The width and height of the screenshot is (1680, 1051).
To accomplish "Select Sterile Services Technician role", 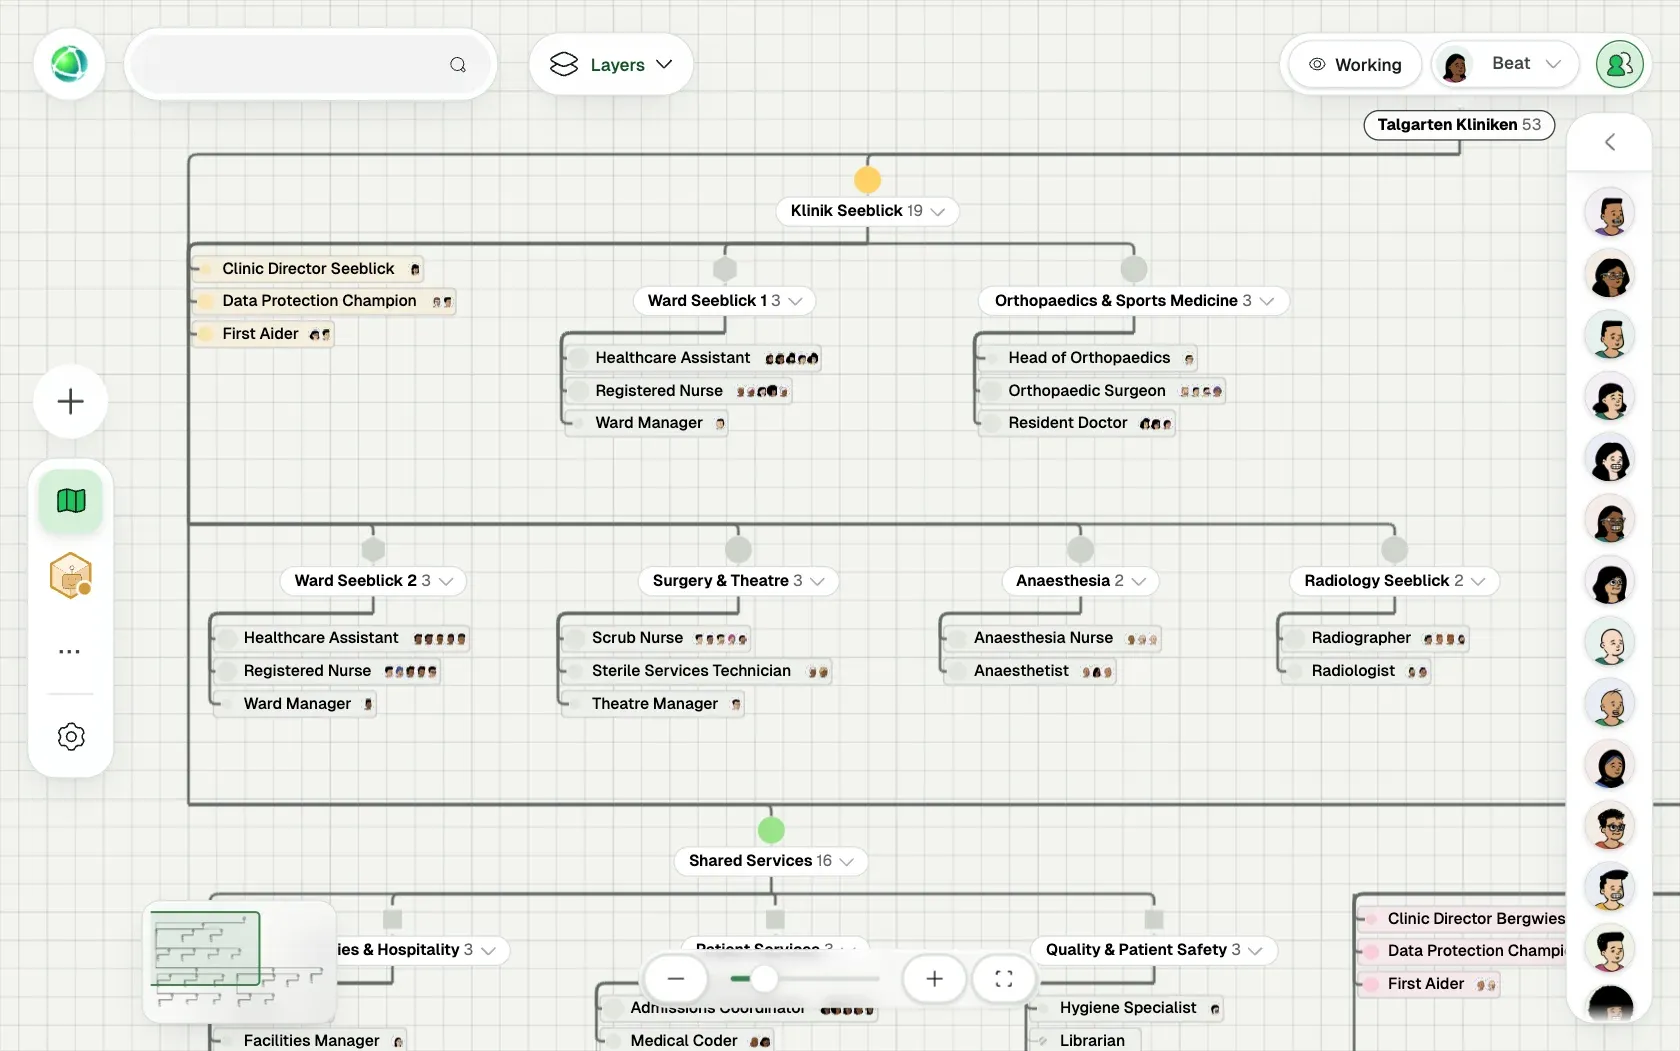I will coord(697,671).
